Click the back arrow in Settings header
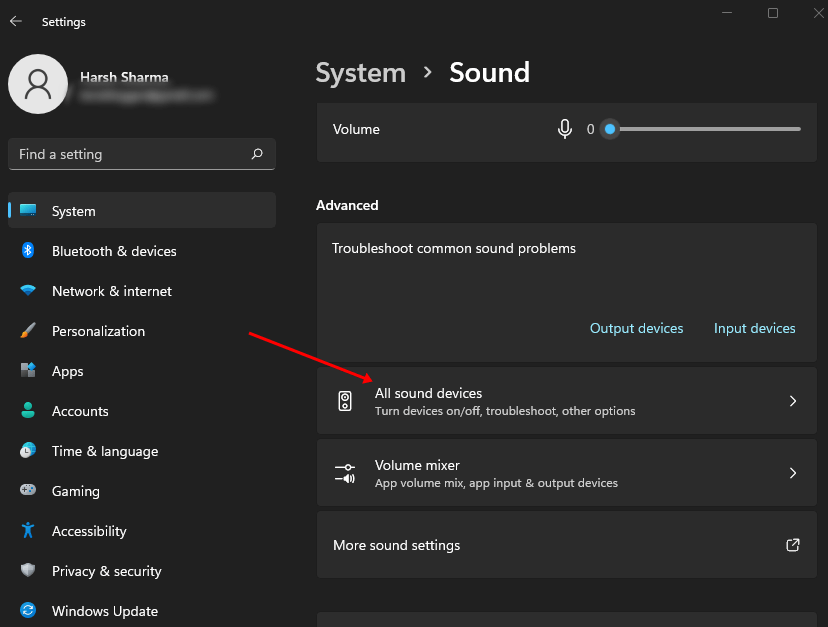The width and height of the screenshot is (828, 627). tap(16, 21)
